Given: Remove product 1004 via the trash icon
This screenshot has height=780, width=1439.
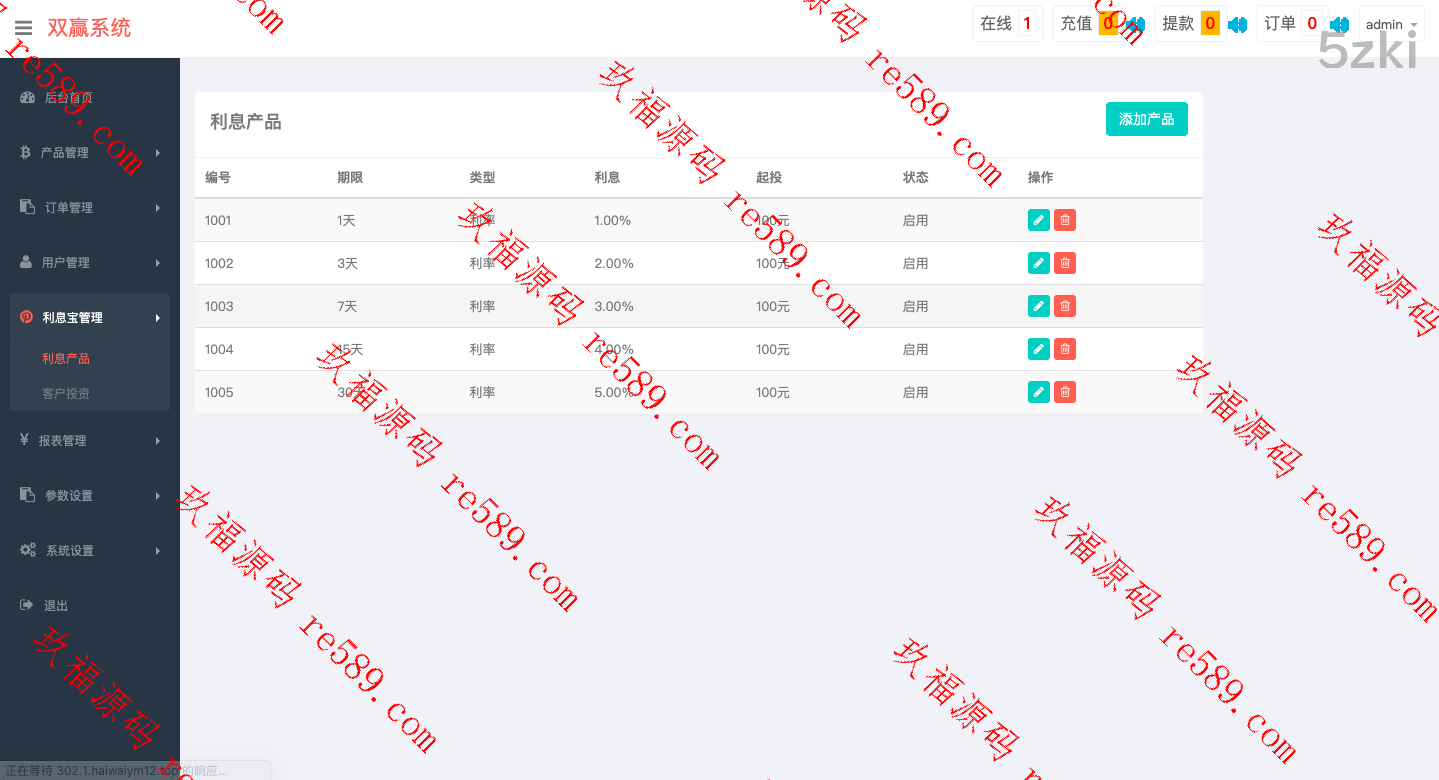Looking at the screenshot, I should coord(1065,349).
